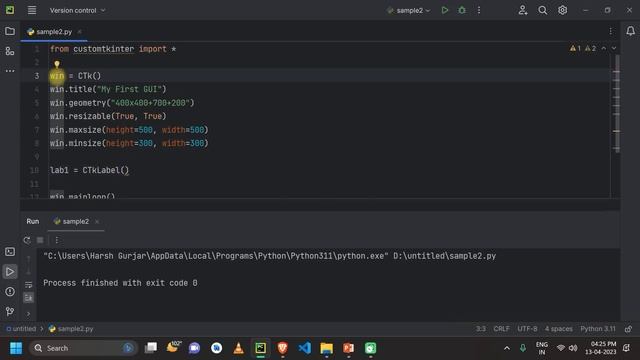Open IDE settings gear
The image size is (640, 360).
point(562,10)
